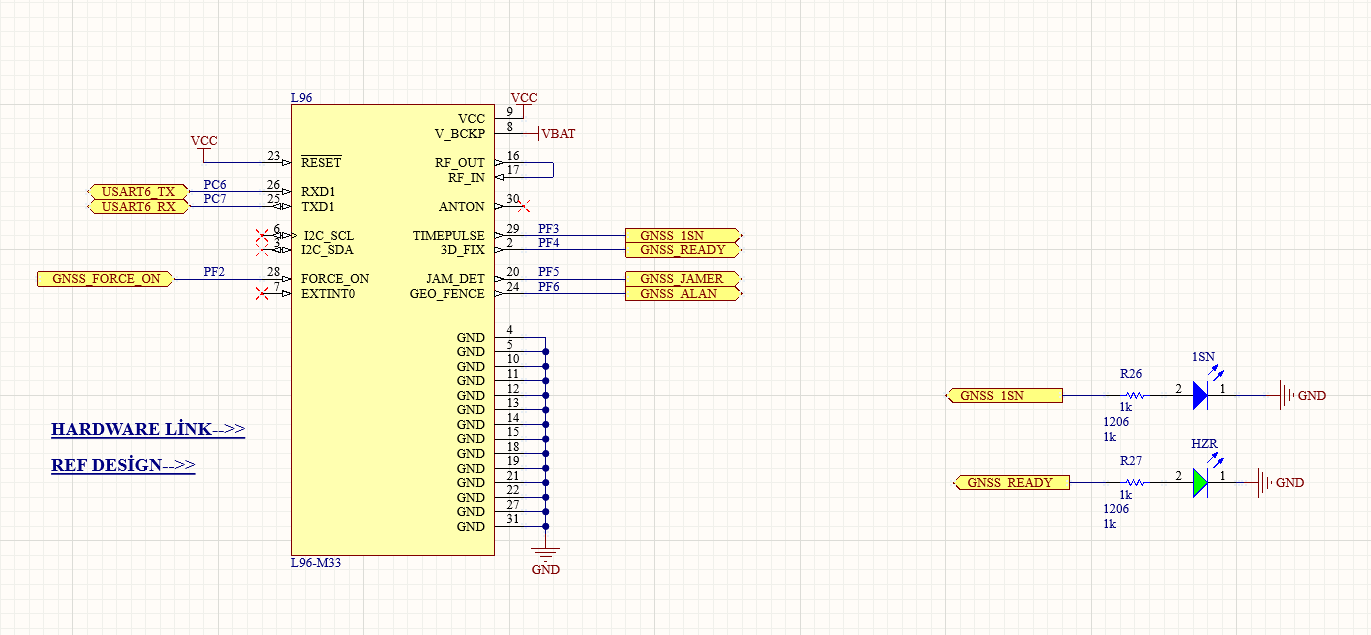
Task: Click the TXD1 pin name
Action: [318, 207]
